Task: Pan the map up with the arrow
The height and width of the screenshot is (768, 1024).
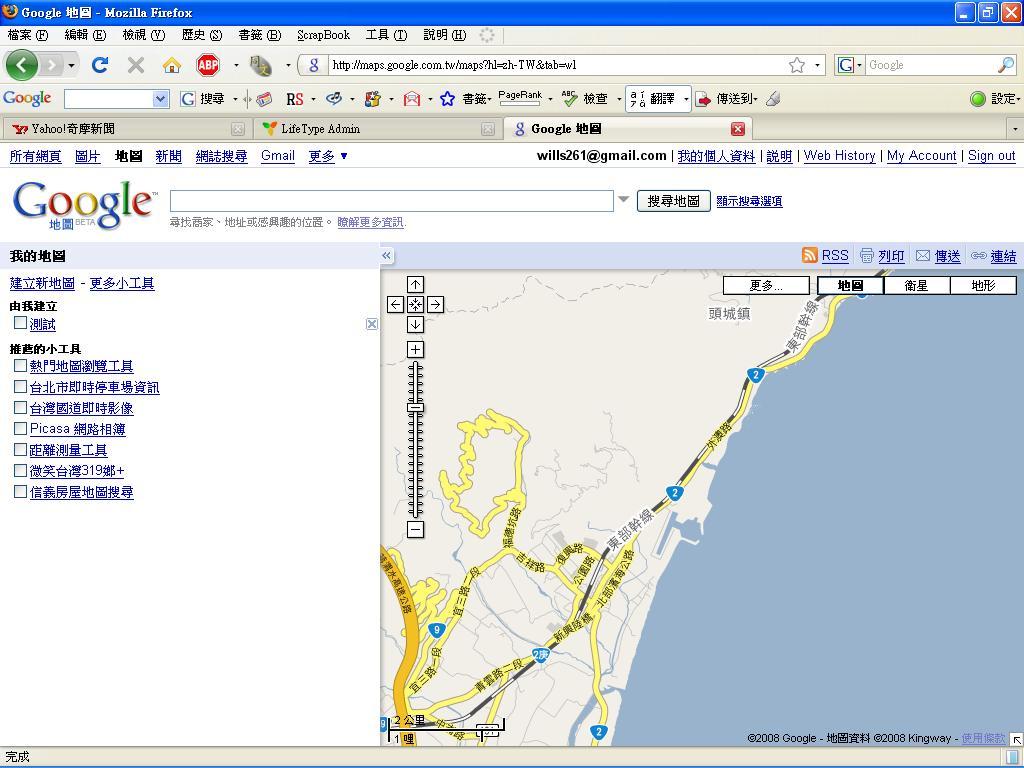Action: point(415,284)
